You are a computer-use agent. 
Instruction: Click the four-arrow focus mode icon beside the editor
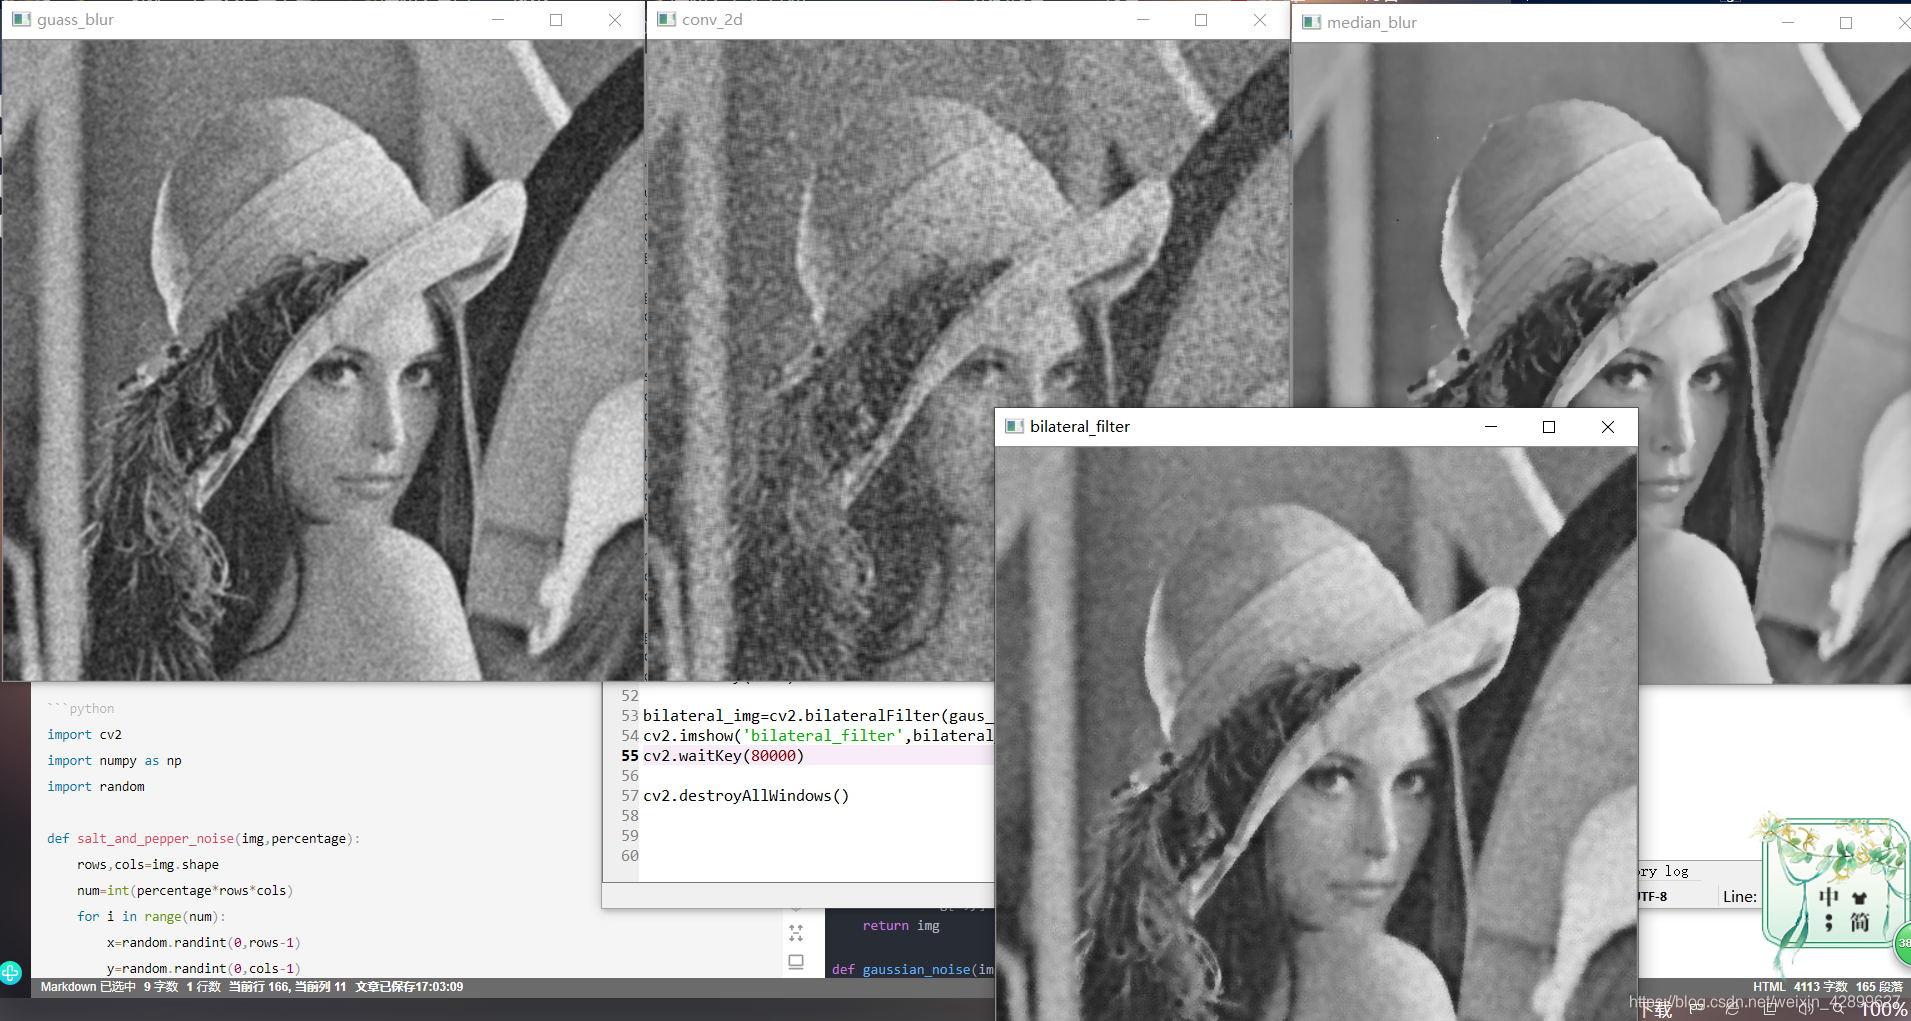(796, 933)
